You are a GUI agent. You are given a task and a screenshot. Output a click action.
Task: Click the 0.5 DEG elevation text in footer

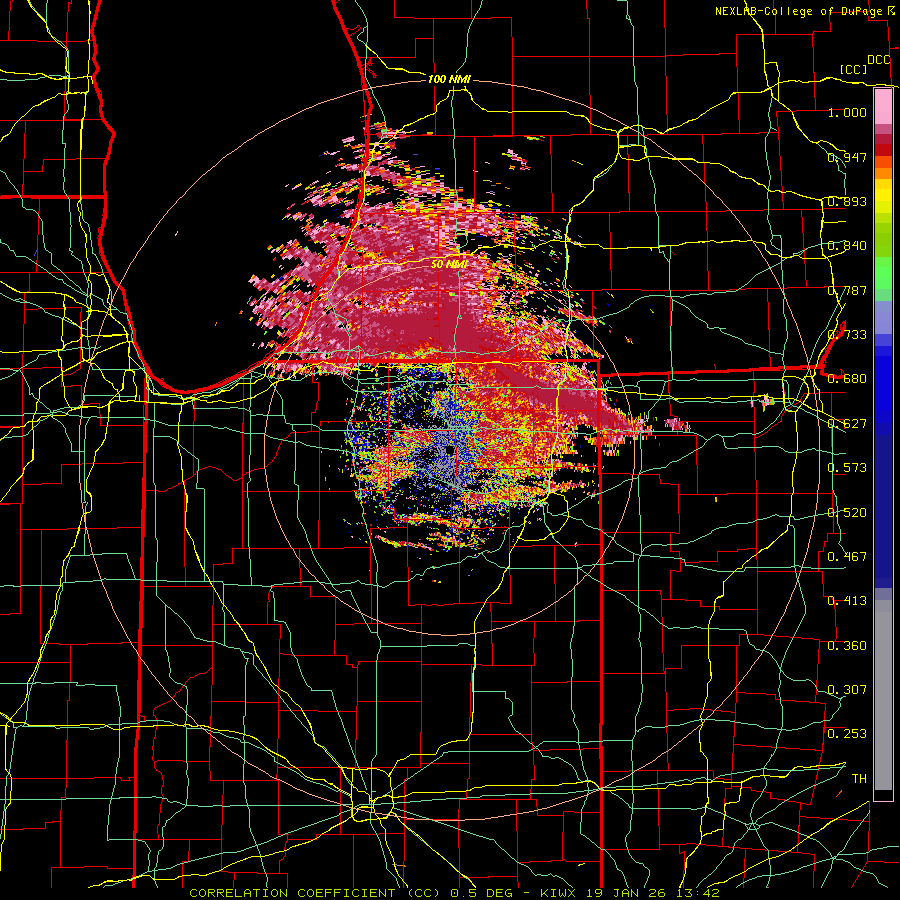click(481, 893)
